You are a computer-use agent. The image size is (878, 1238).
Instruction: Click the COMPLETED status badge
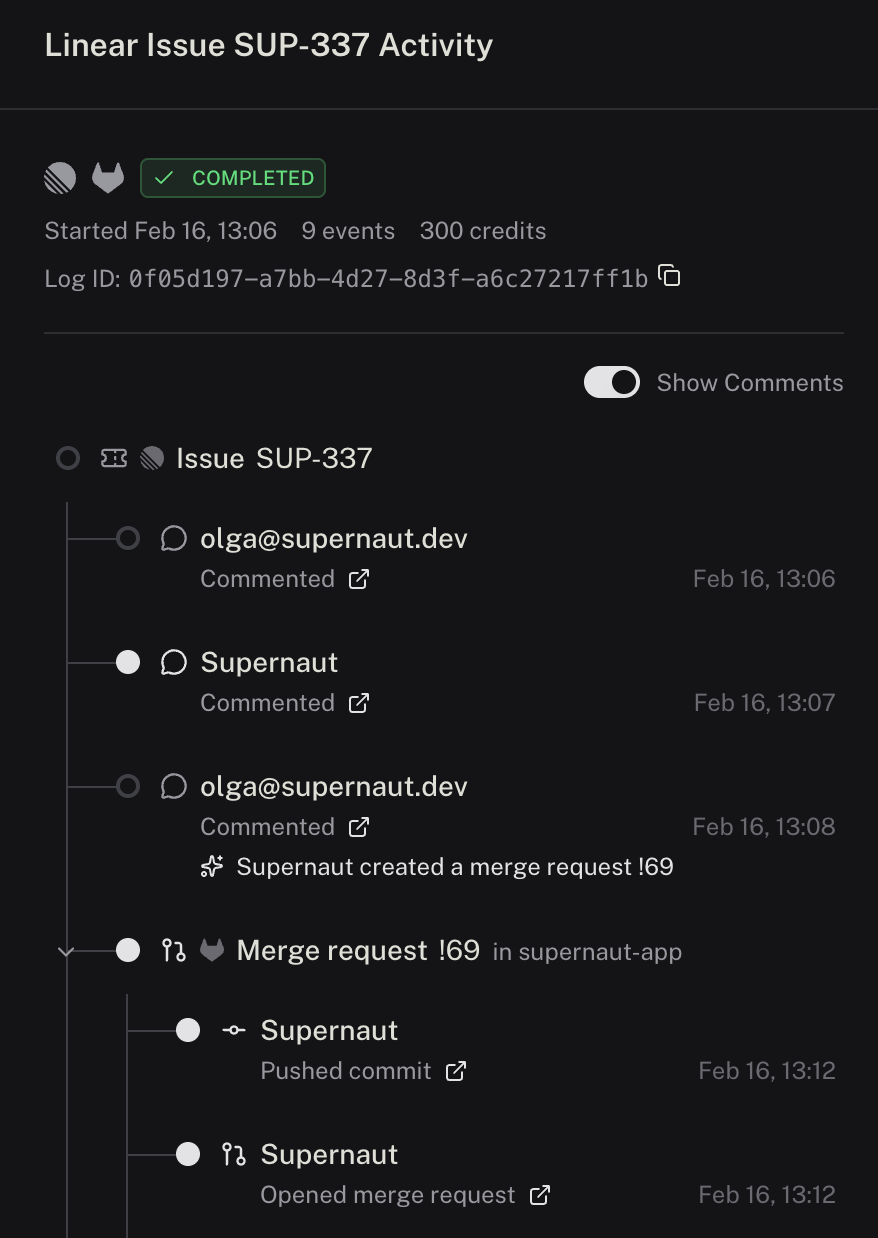232,177
